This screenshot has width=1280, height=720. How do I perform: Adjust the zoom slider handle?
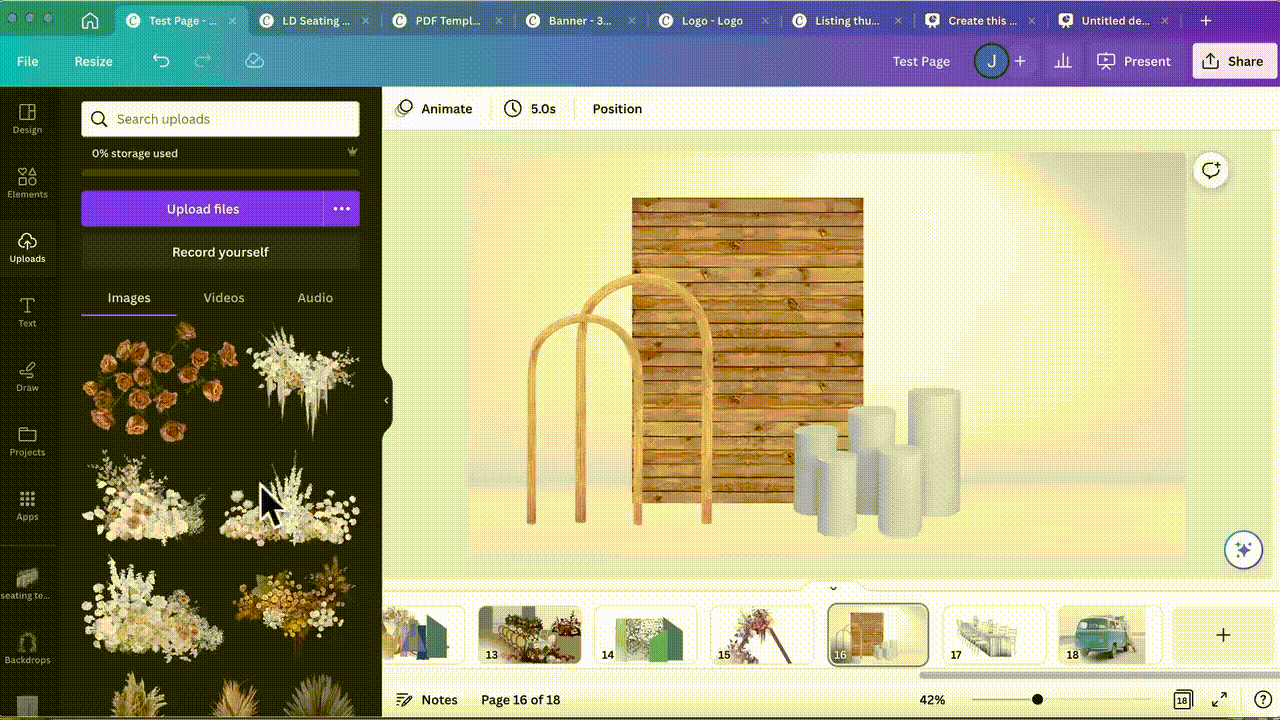pos(1037,700)
